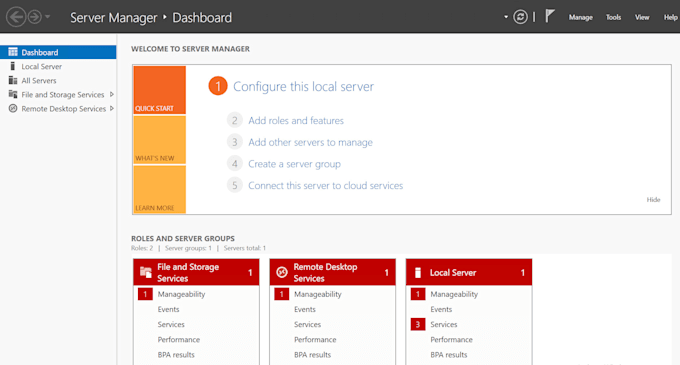This screenshot has width=680, height=365.
Task: Click the Services badge showing 3 alerts
Action: 418,324
